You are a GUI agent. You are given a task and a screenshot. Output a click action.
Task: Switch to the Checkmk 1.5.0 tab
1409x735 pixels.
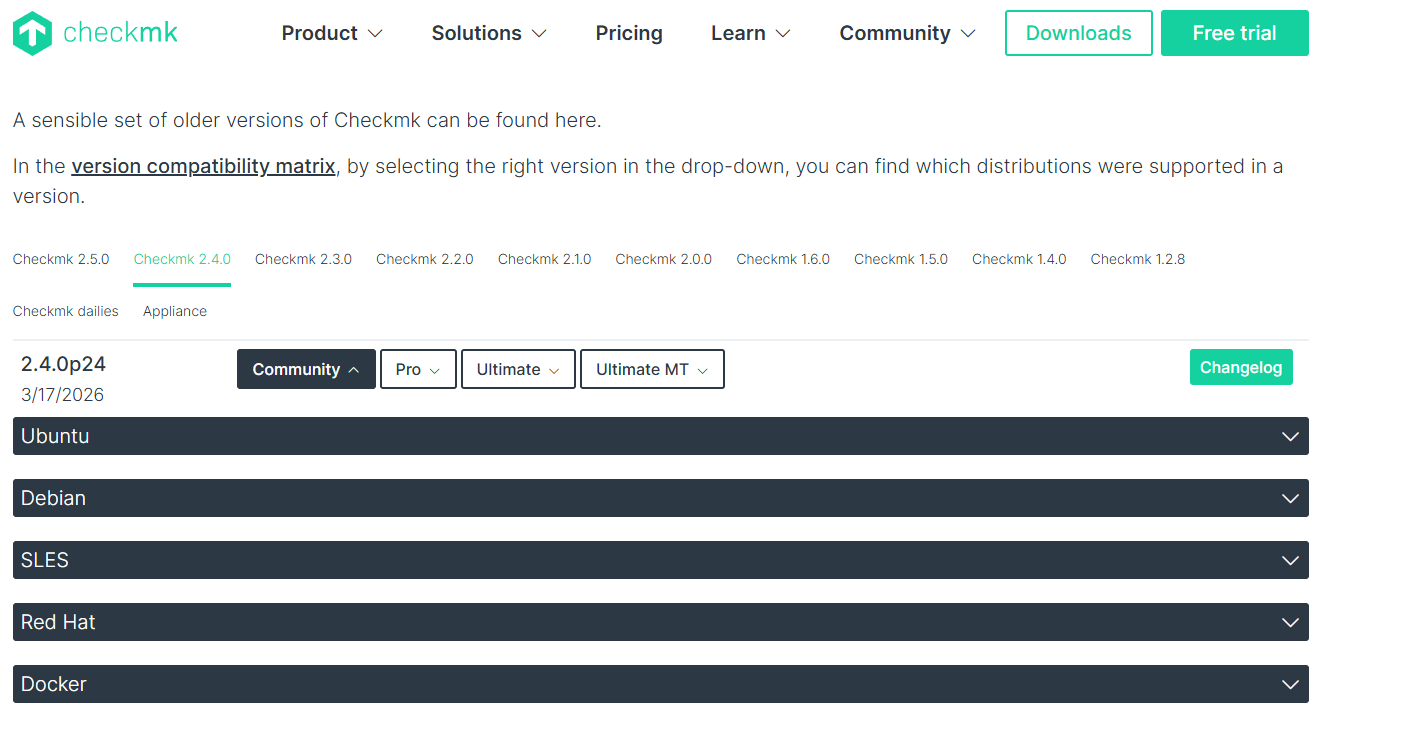[901, 259]
